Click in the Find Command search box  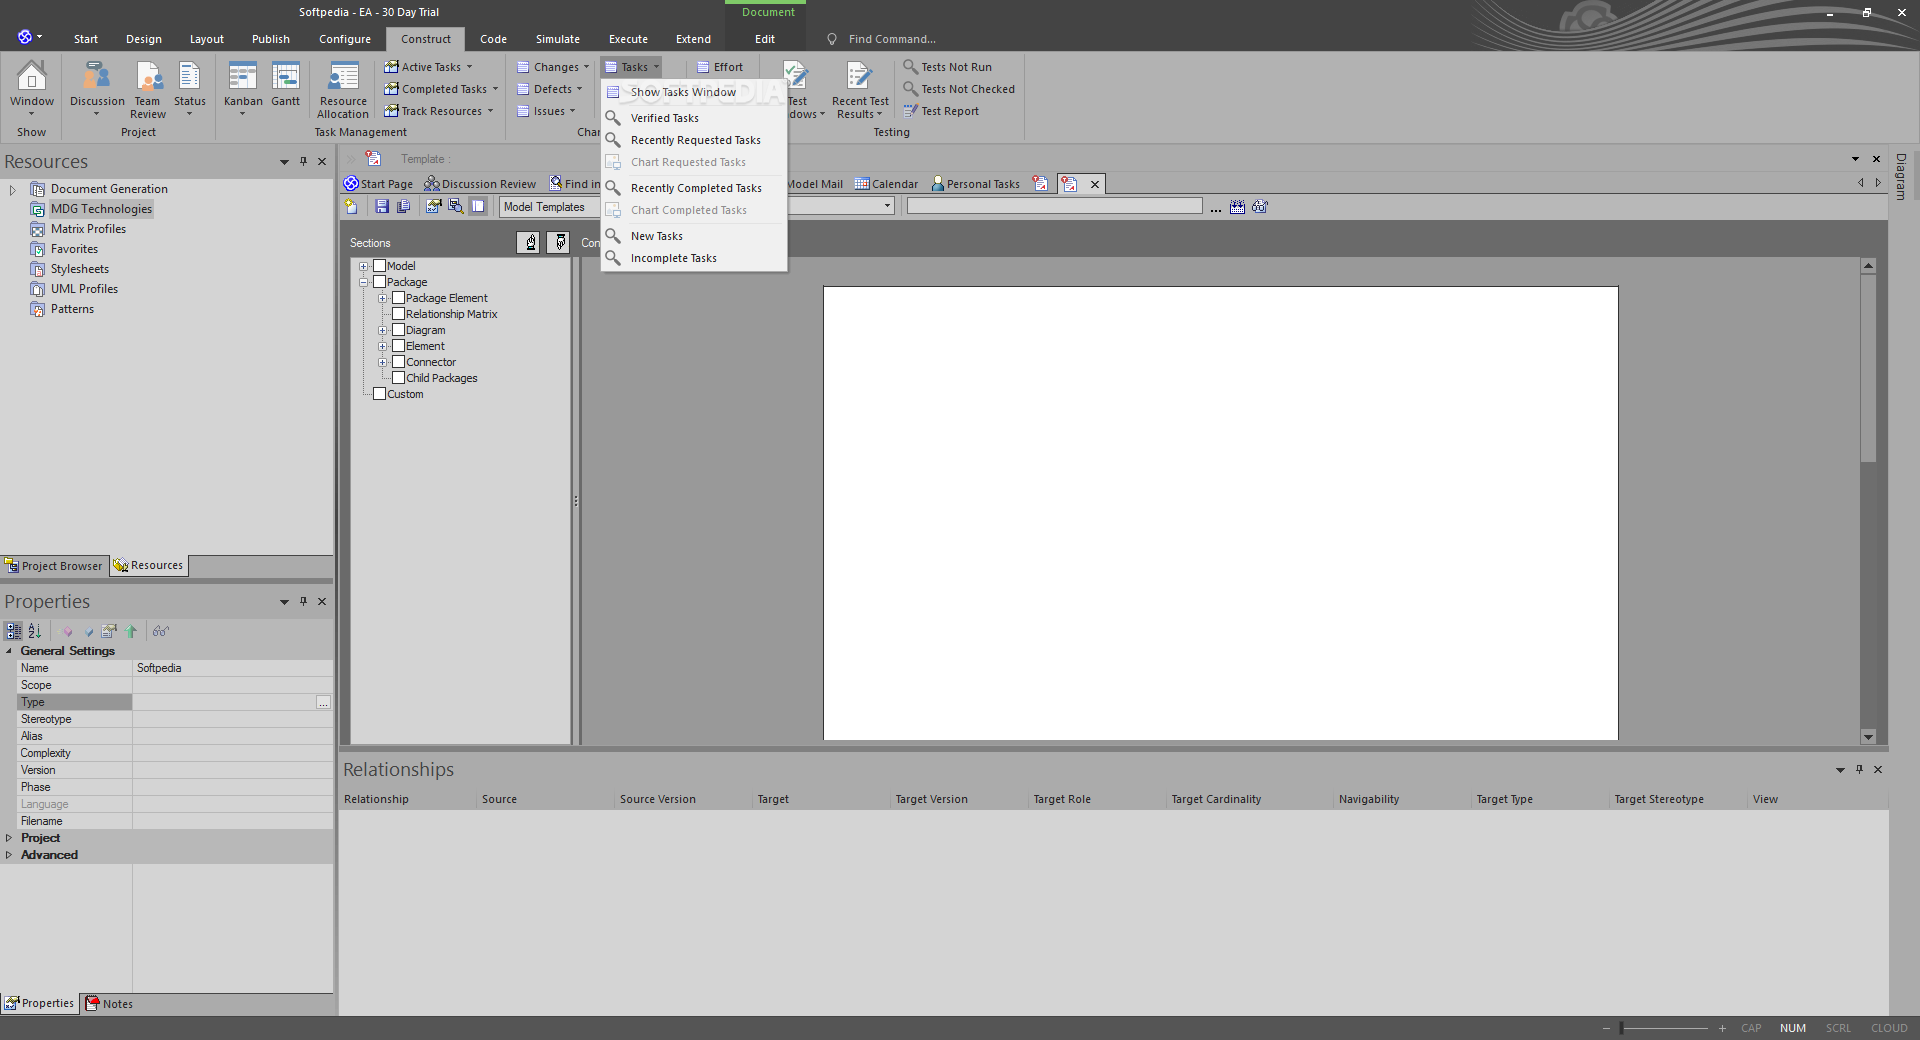(892, 39)
